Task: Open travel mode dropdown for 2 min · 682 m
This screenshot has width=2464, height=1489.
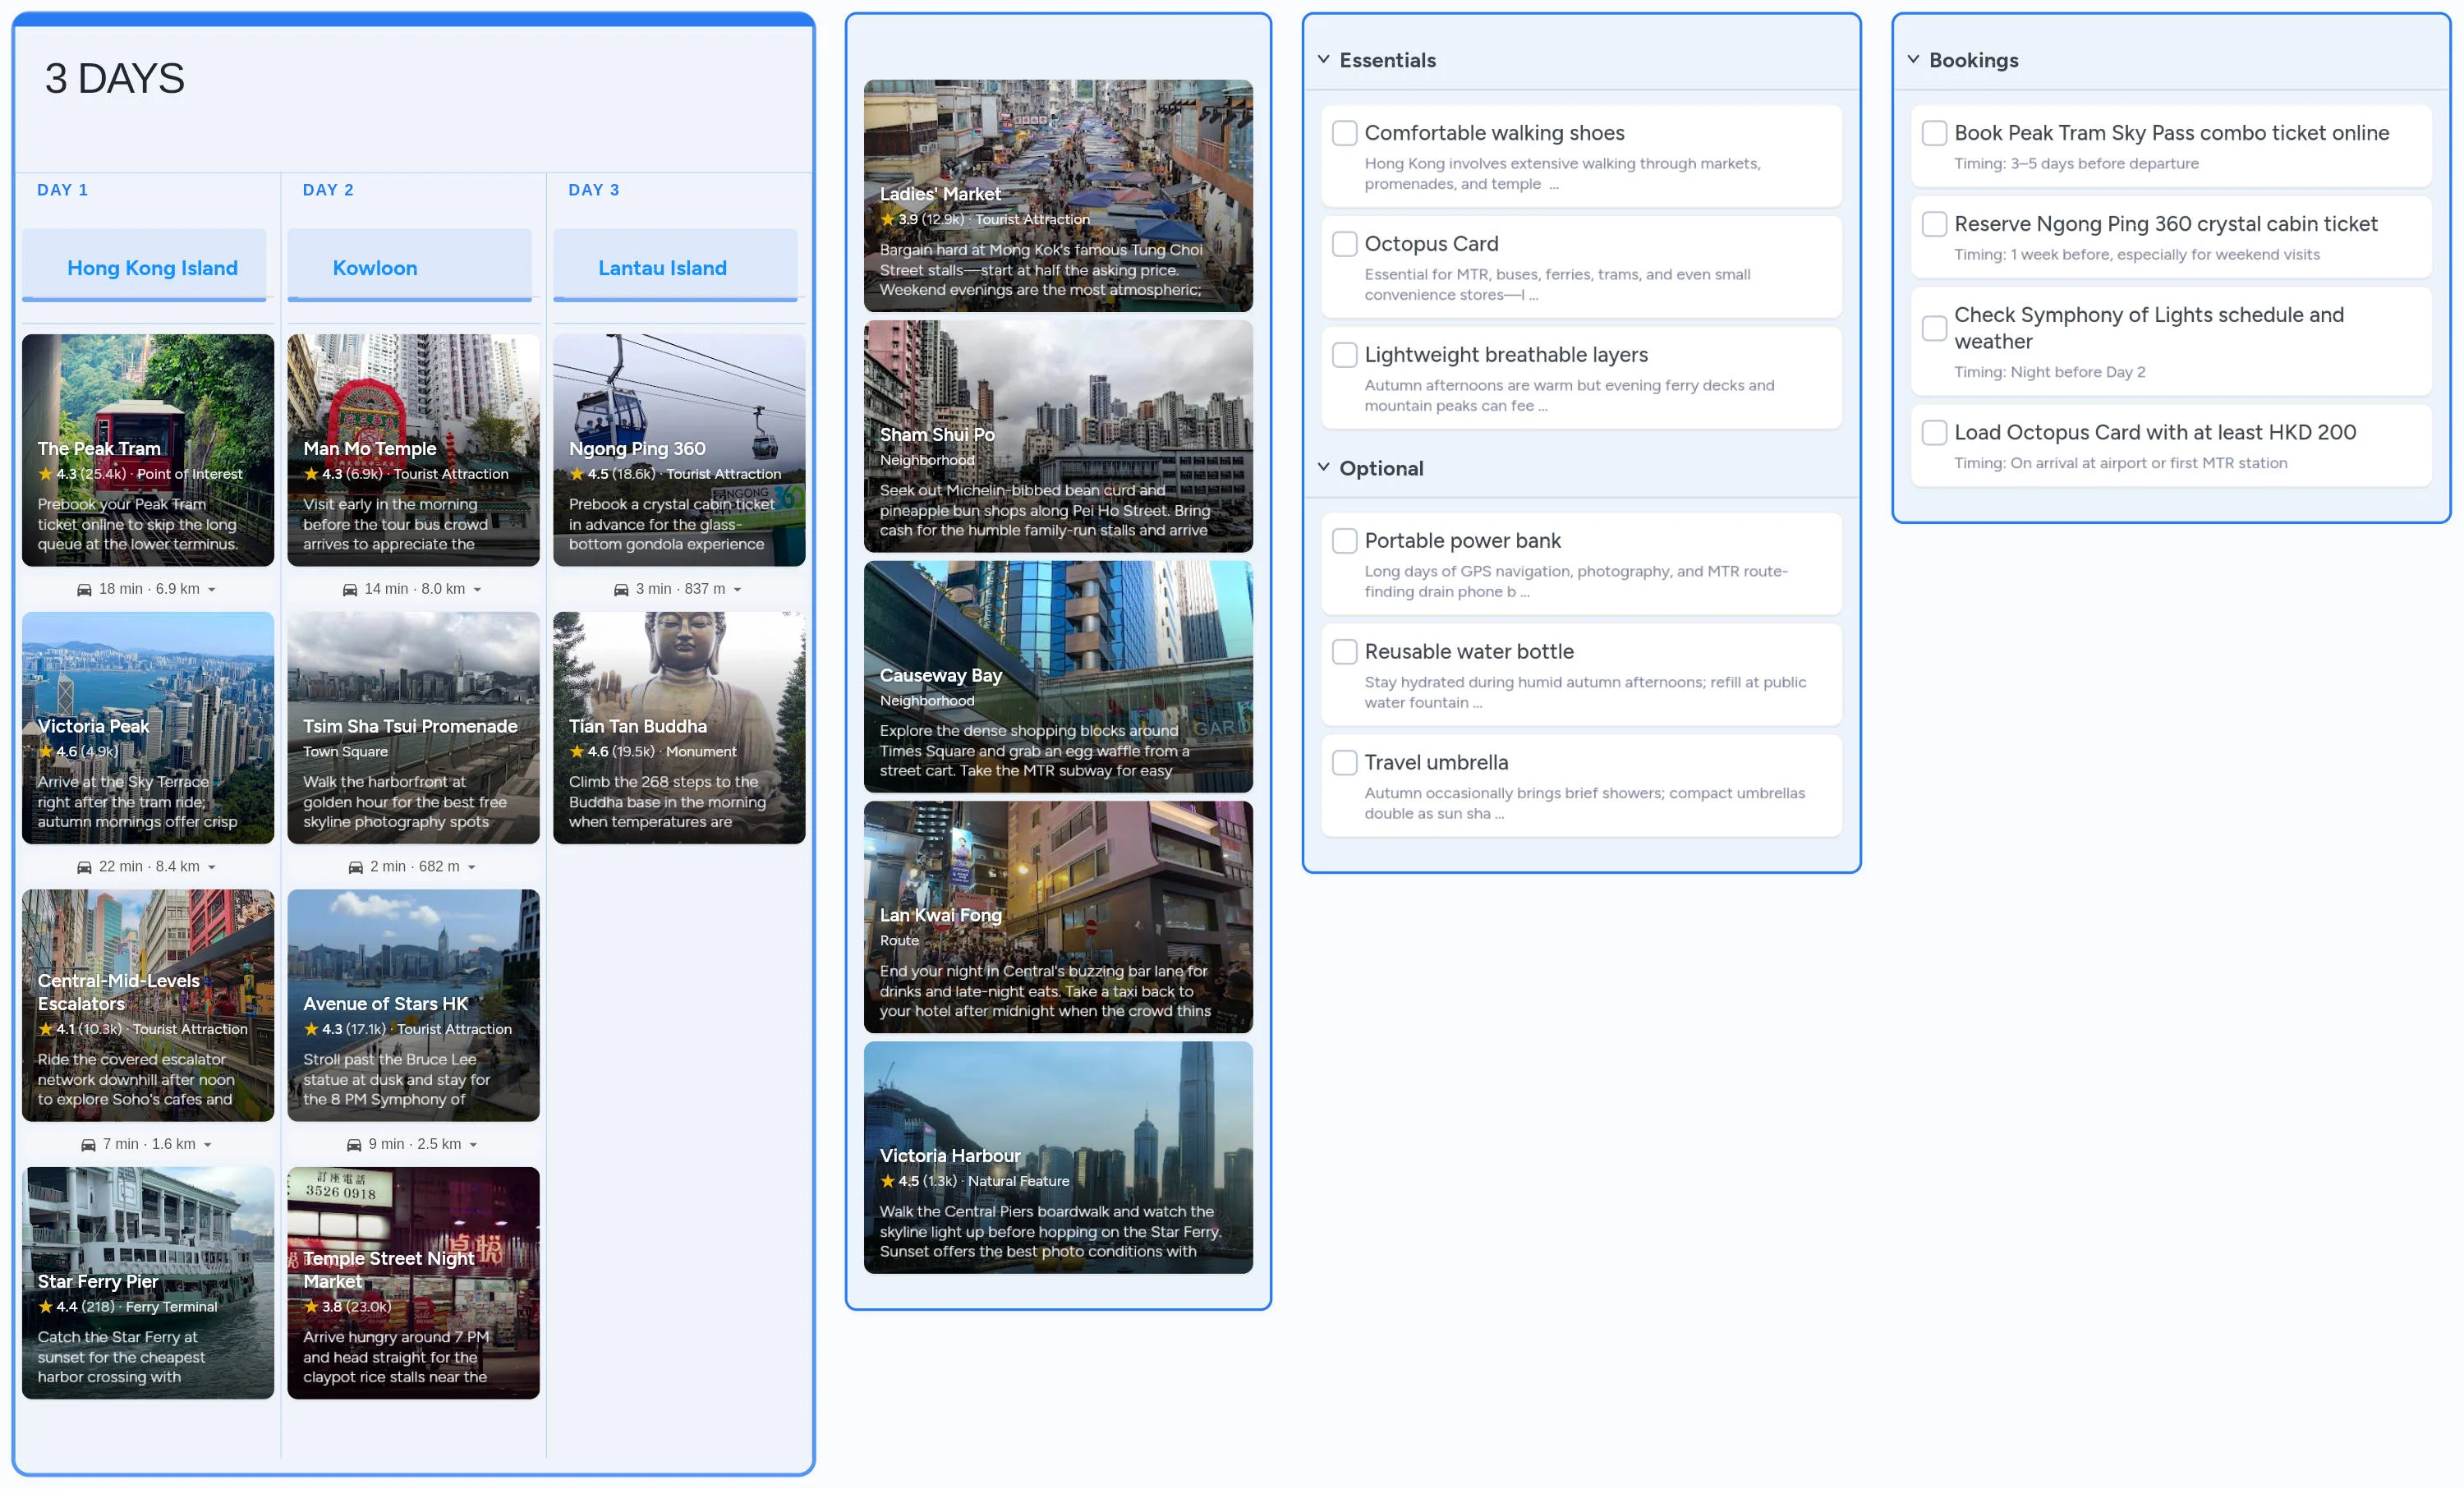Action: (x=471, y=867)
